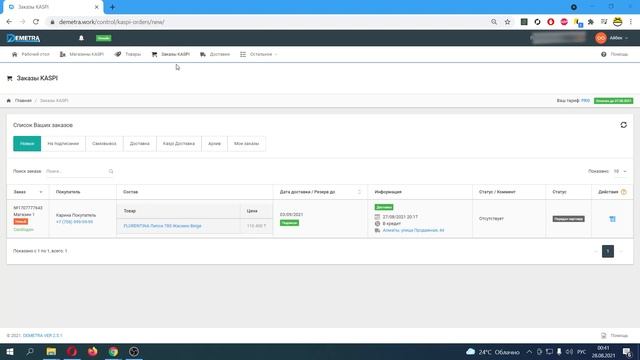Click the search magnifier in order search

111,171
